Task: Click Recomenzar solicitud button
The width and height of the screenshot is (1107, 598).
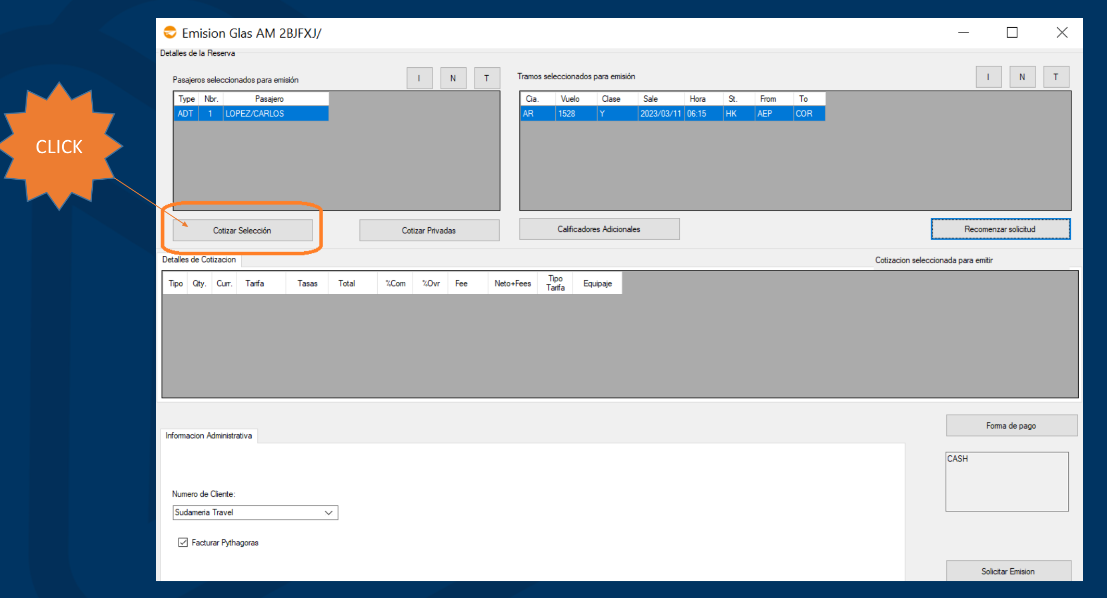Action: pyautogui.click(x=1000, y=229)
